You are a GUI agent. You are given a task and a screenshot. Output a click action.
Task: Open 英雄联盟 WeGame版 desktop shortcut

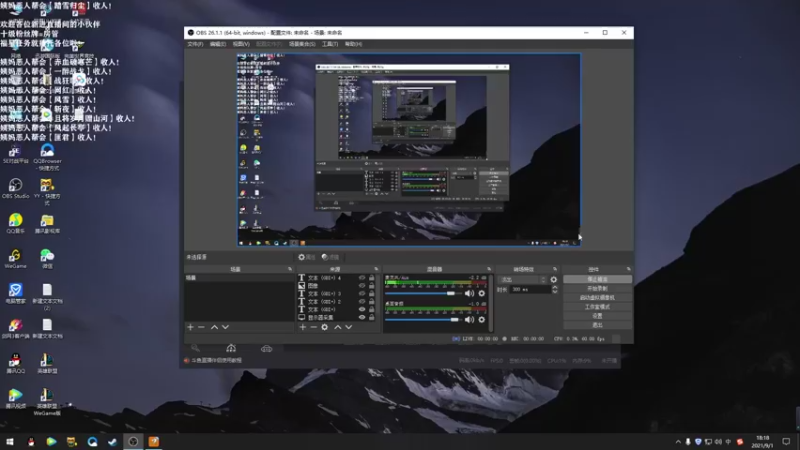(x=47, y=402)
